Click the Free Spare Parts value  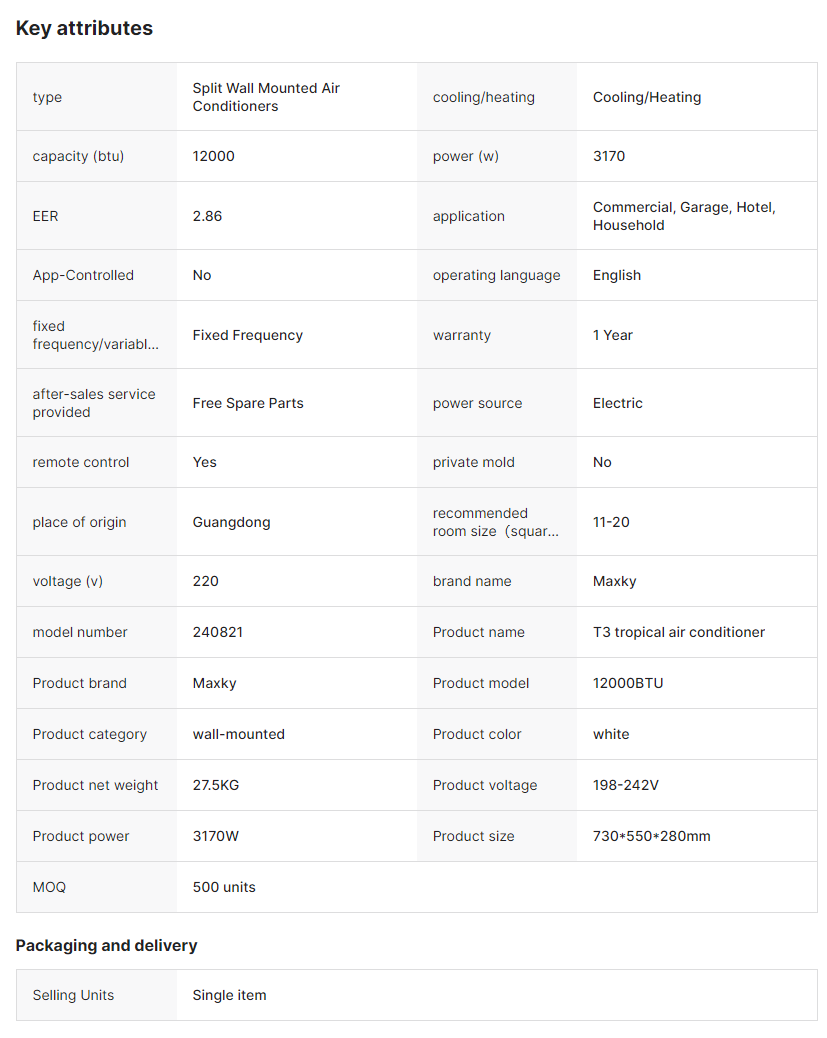(248, 403)
